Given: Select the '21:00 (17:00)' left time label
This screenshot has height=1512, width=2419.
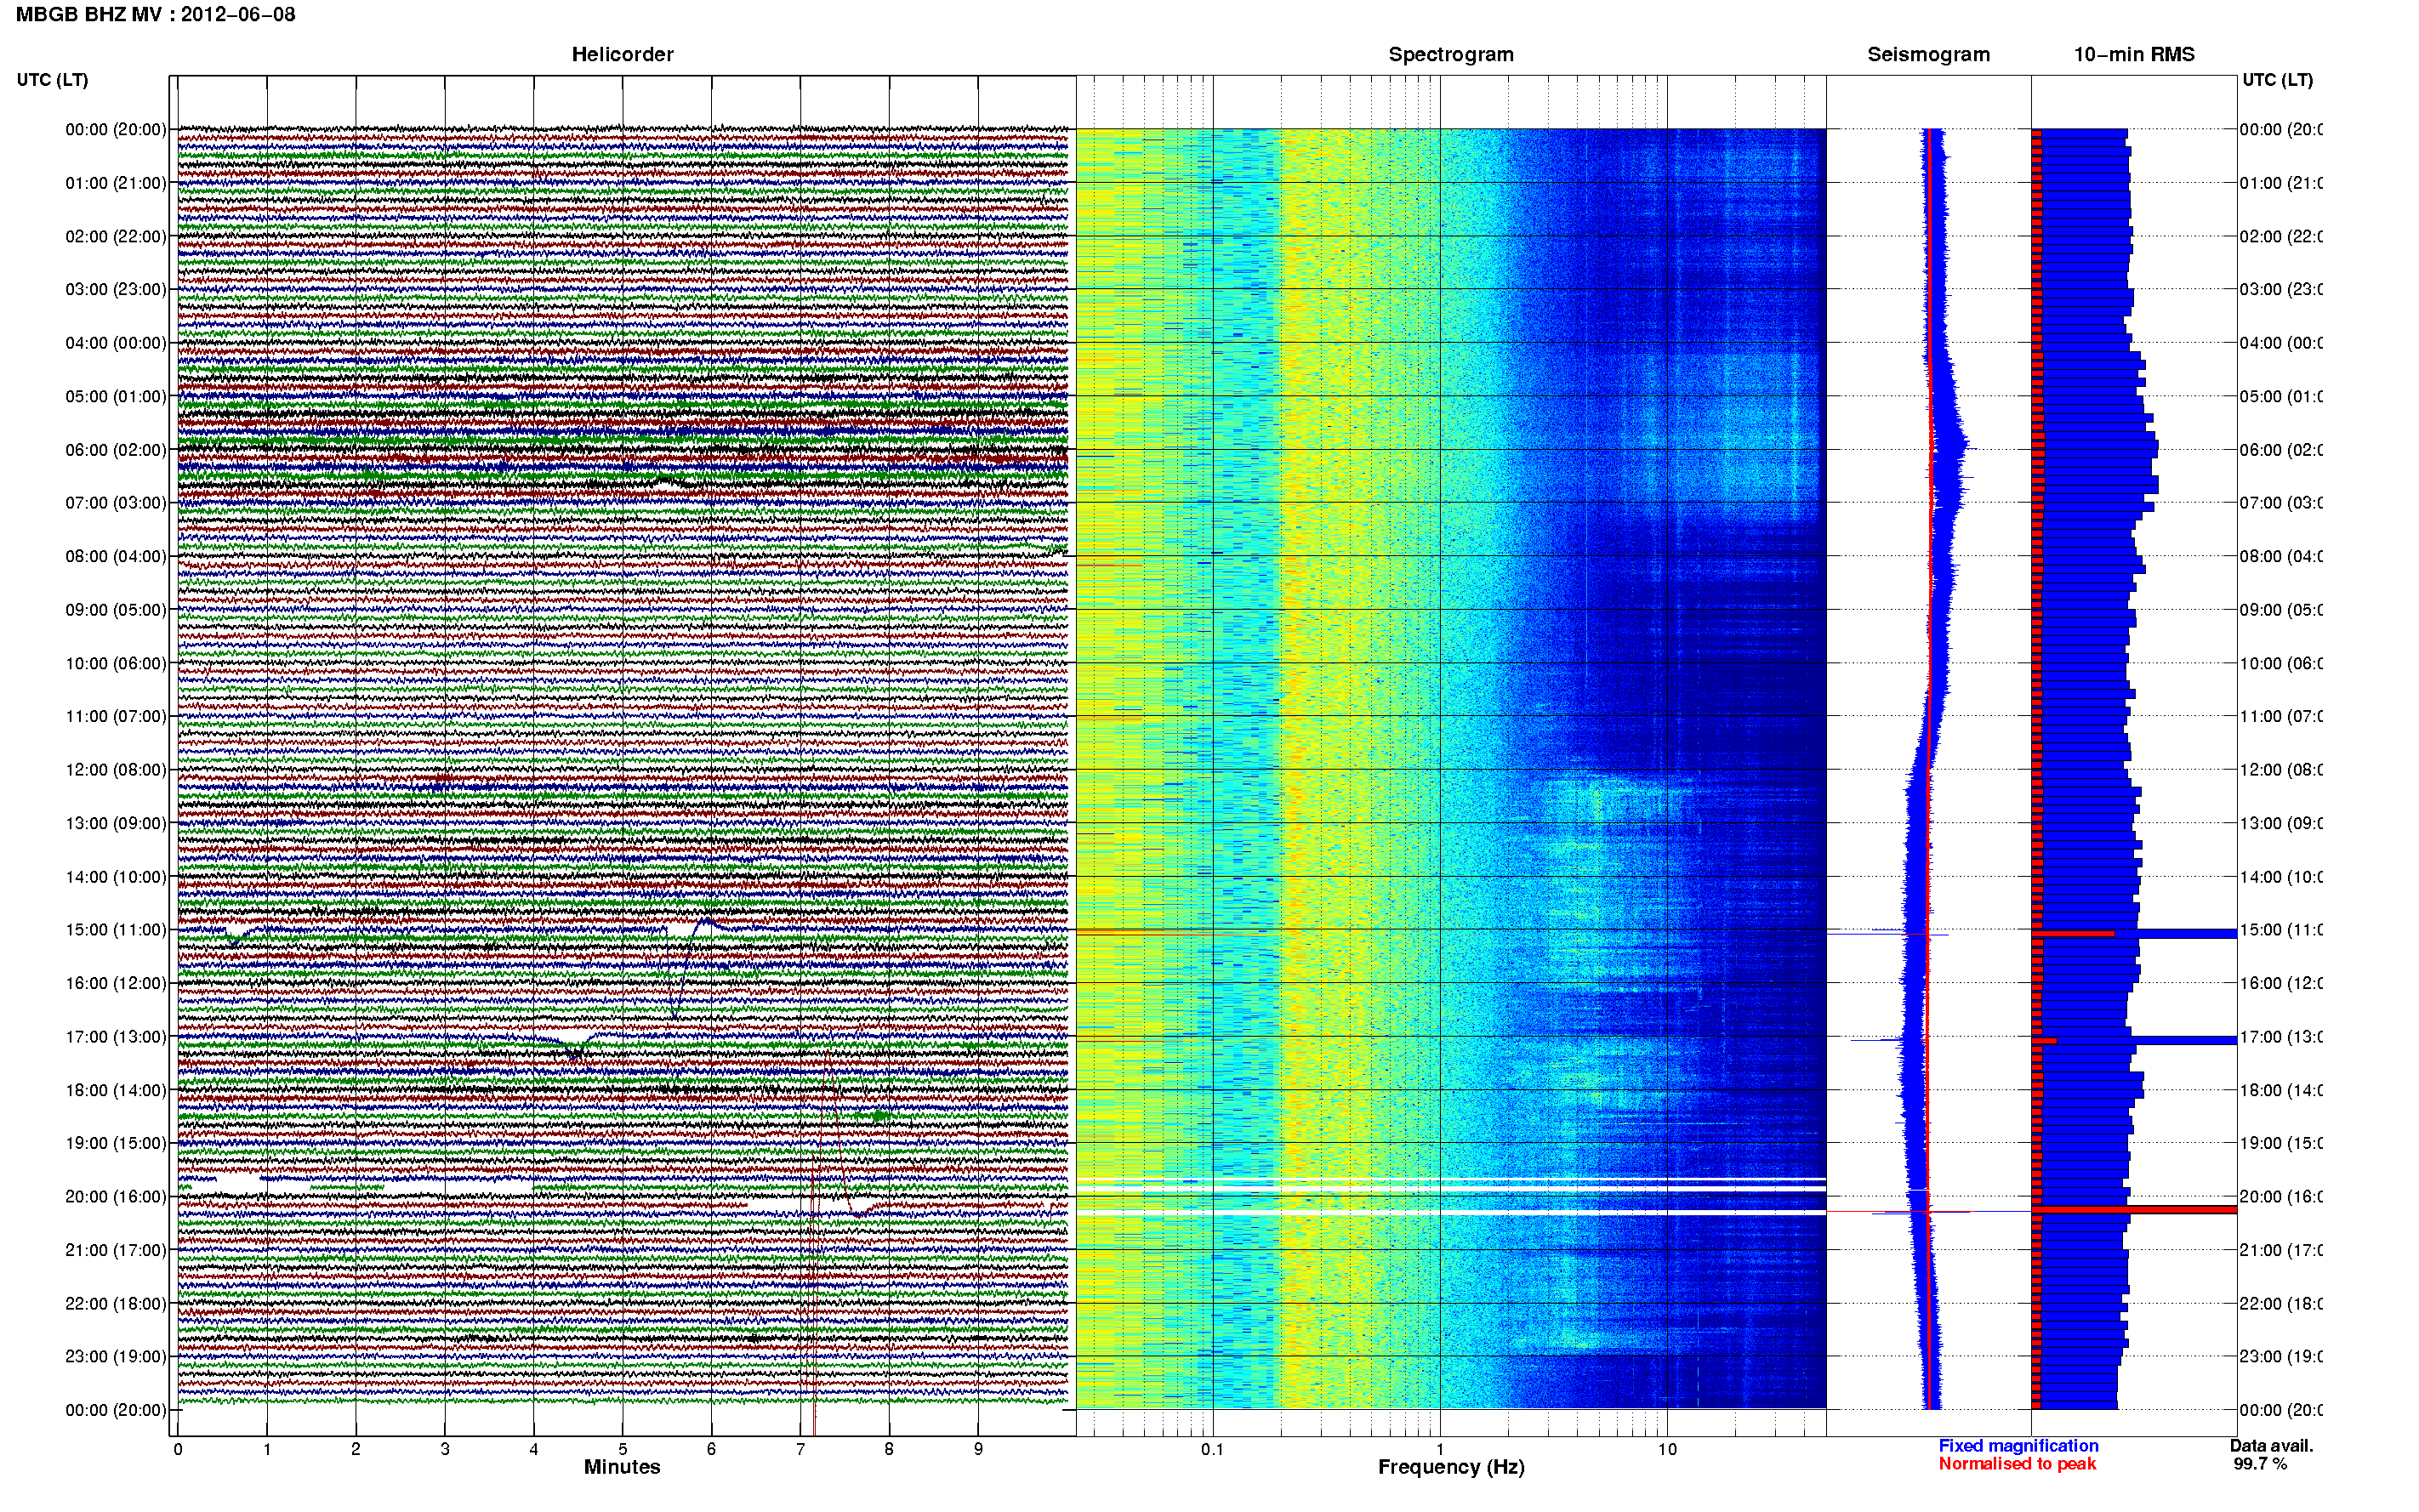Looking at the screenshot, I should pyautogui.click(x=116, y=1250).
